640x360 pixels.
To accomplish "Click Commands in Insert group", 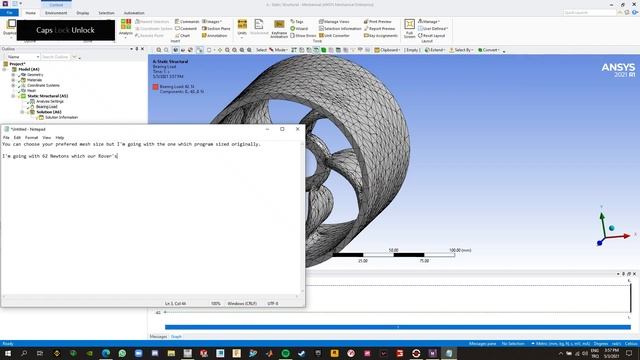I will pyautogui.click(x=187, y=21).
